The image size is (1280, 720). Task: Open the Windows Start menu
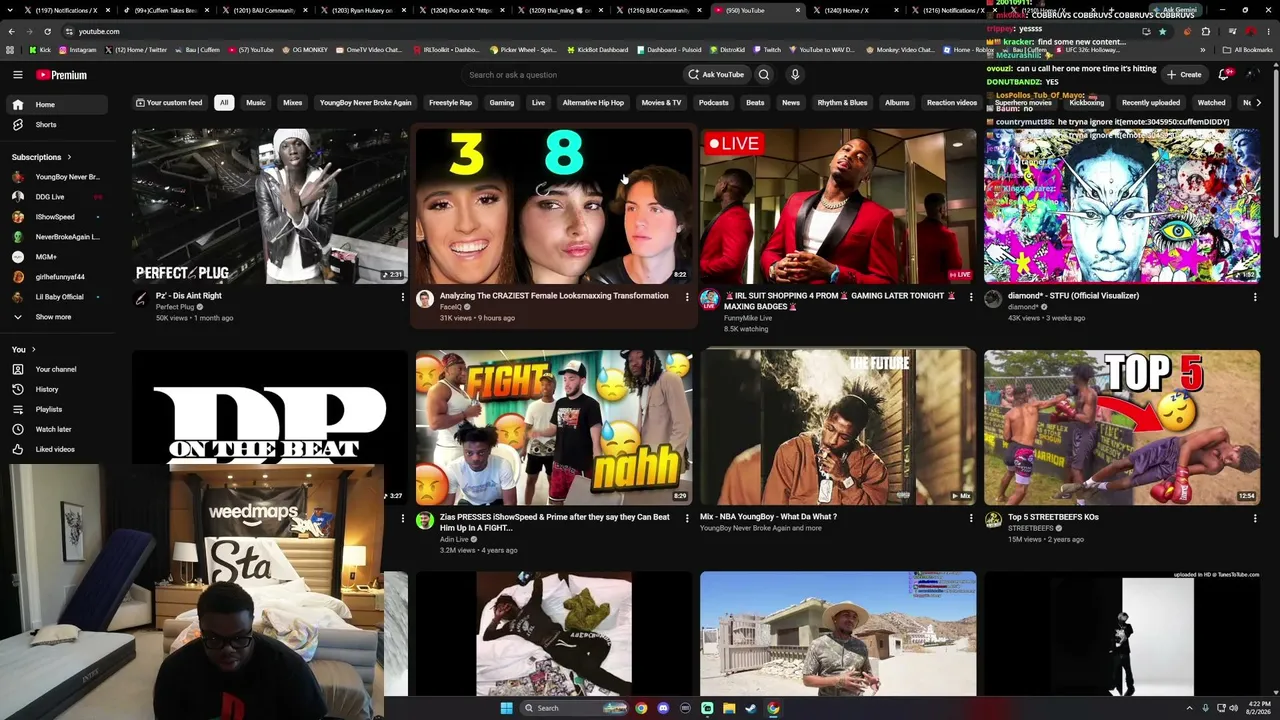pos(506,708)
